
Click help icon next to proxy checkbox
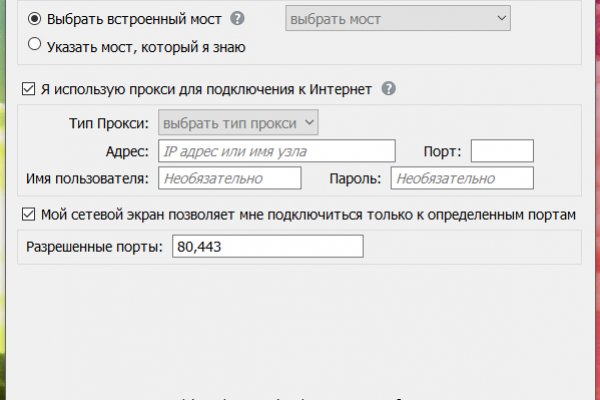[389, 89]
